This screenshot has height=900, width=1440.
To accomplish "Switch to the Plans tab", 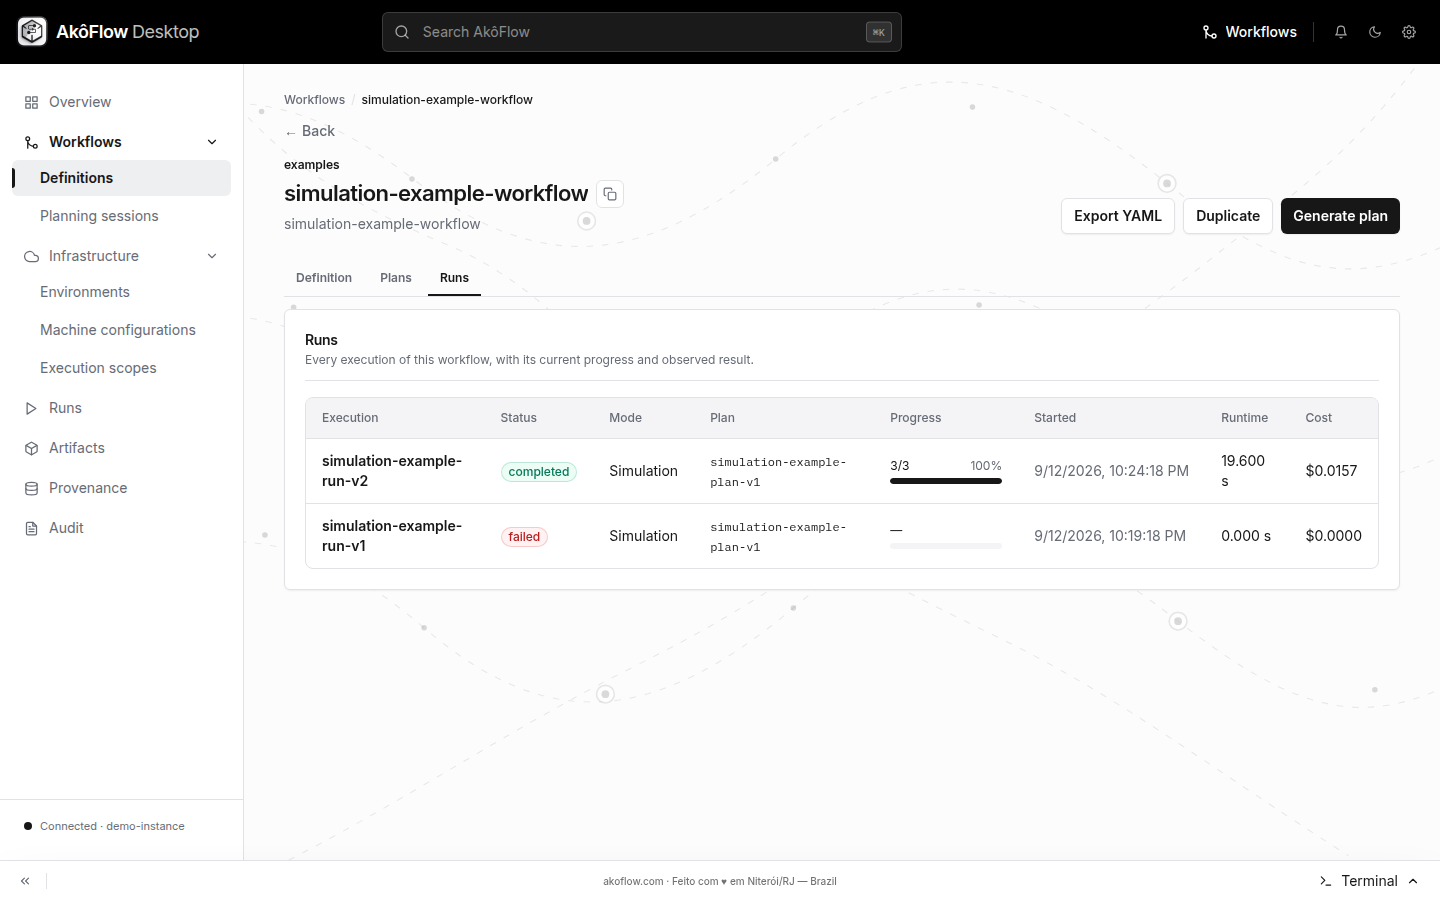I will pos(396,278).
